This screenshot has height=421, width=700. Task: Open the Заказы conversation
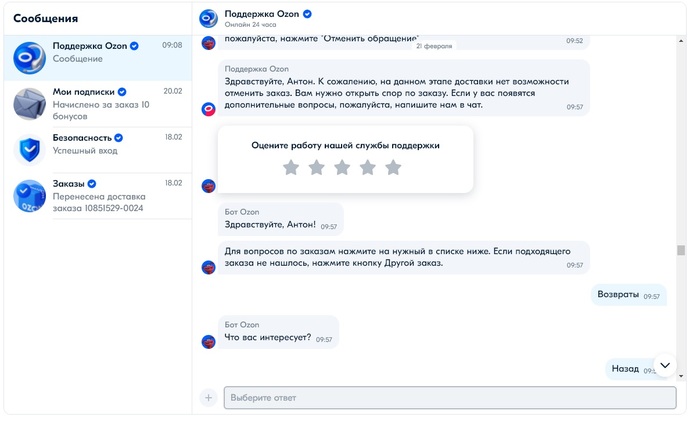(x=98, y=196)
